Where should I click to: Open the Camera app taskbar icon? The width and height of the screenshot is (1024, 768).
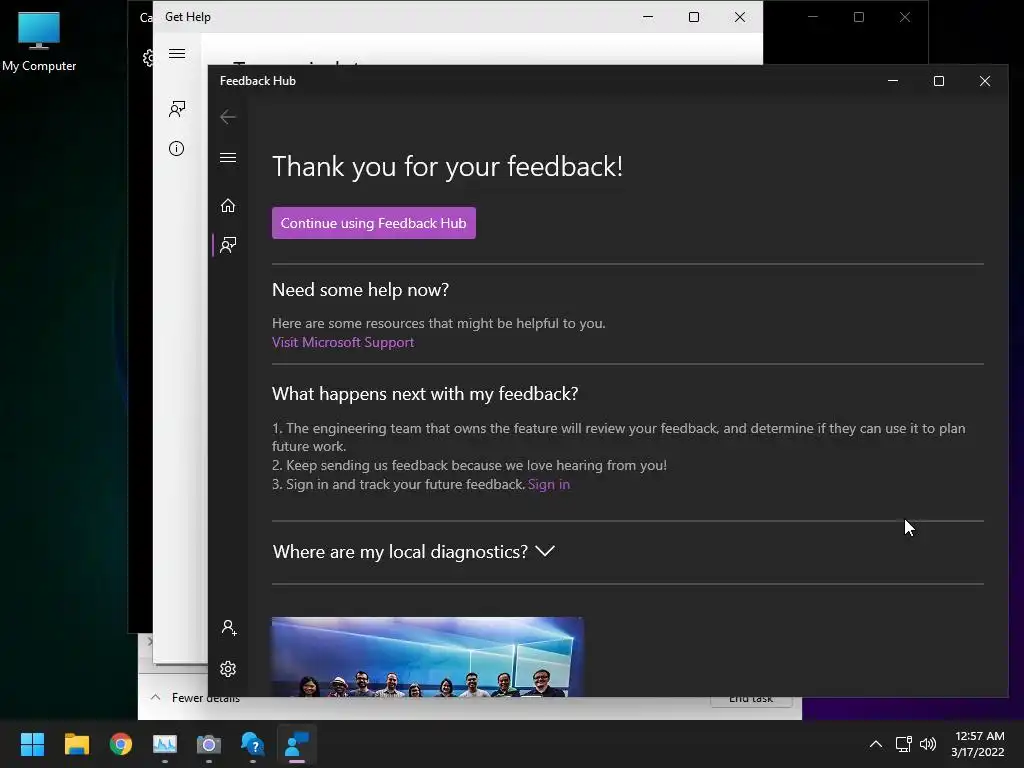point(209,744)
